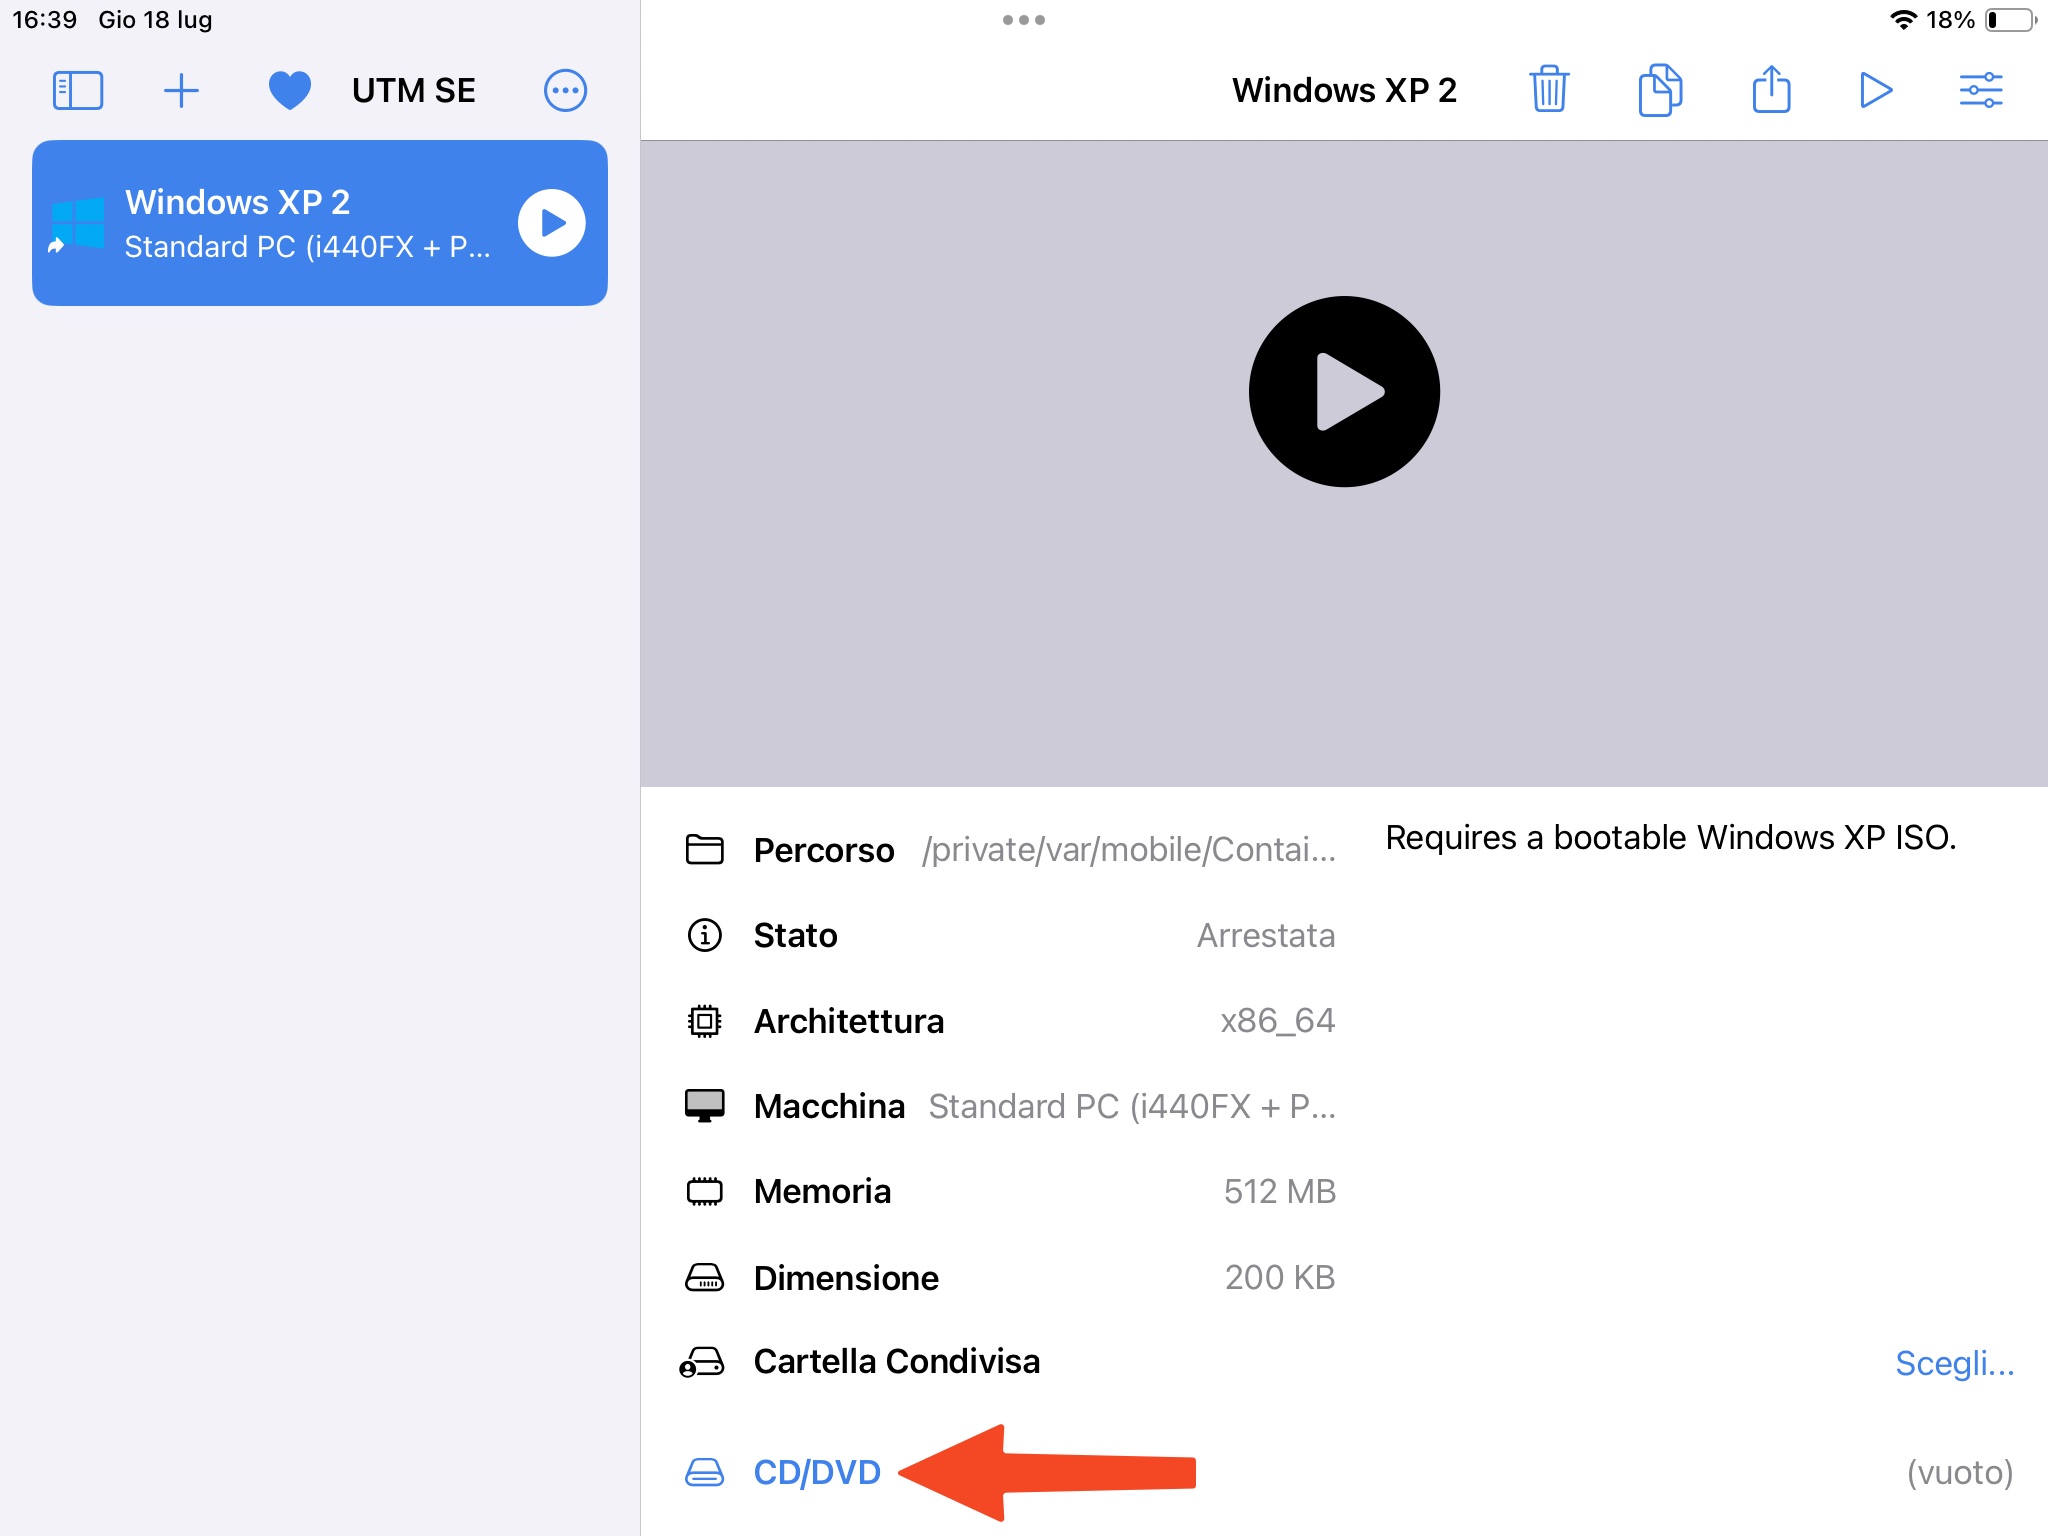
Task: Tap the 16:39 clock in status bar
Action: tap(44, 19)
